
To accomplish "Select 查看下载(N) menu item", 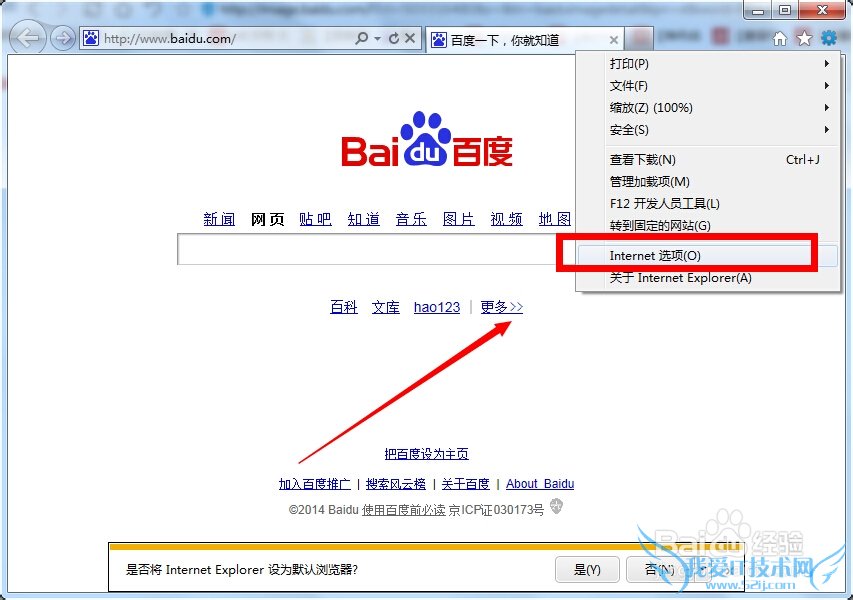I will tap(708, 159).
